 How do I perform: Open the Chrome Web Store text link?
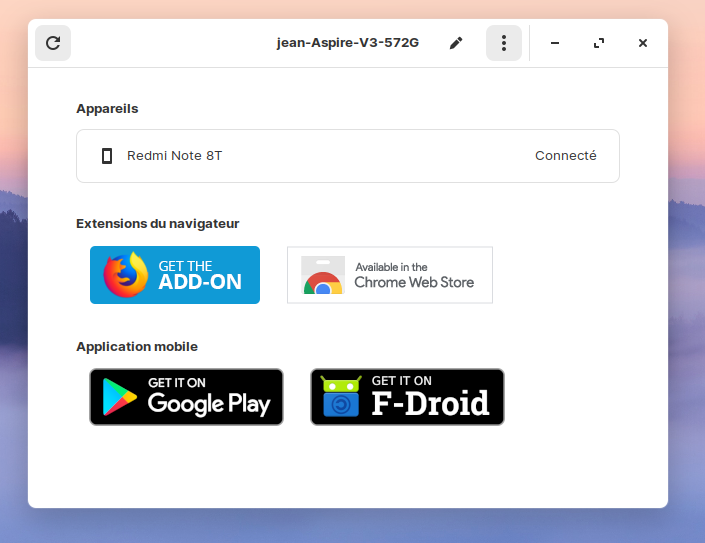tap(414, 276)
